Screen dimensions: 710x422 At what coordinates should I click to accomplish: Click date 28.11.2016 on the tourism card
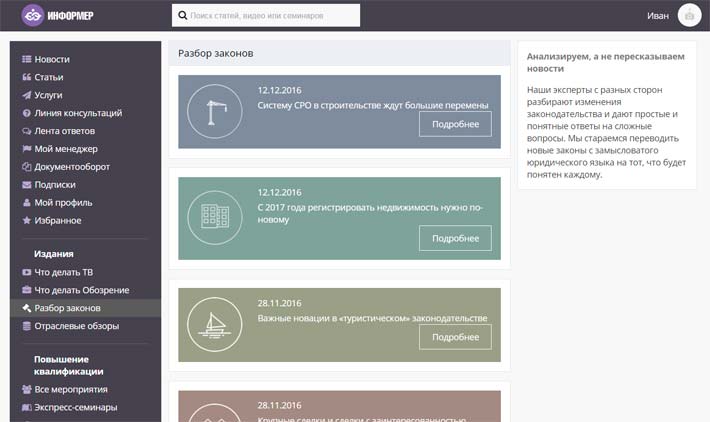pos(279,303)
